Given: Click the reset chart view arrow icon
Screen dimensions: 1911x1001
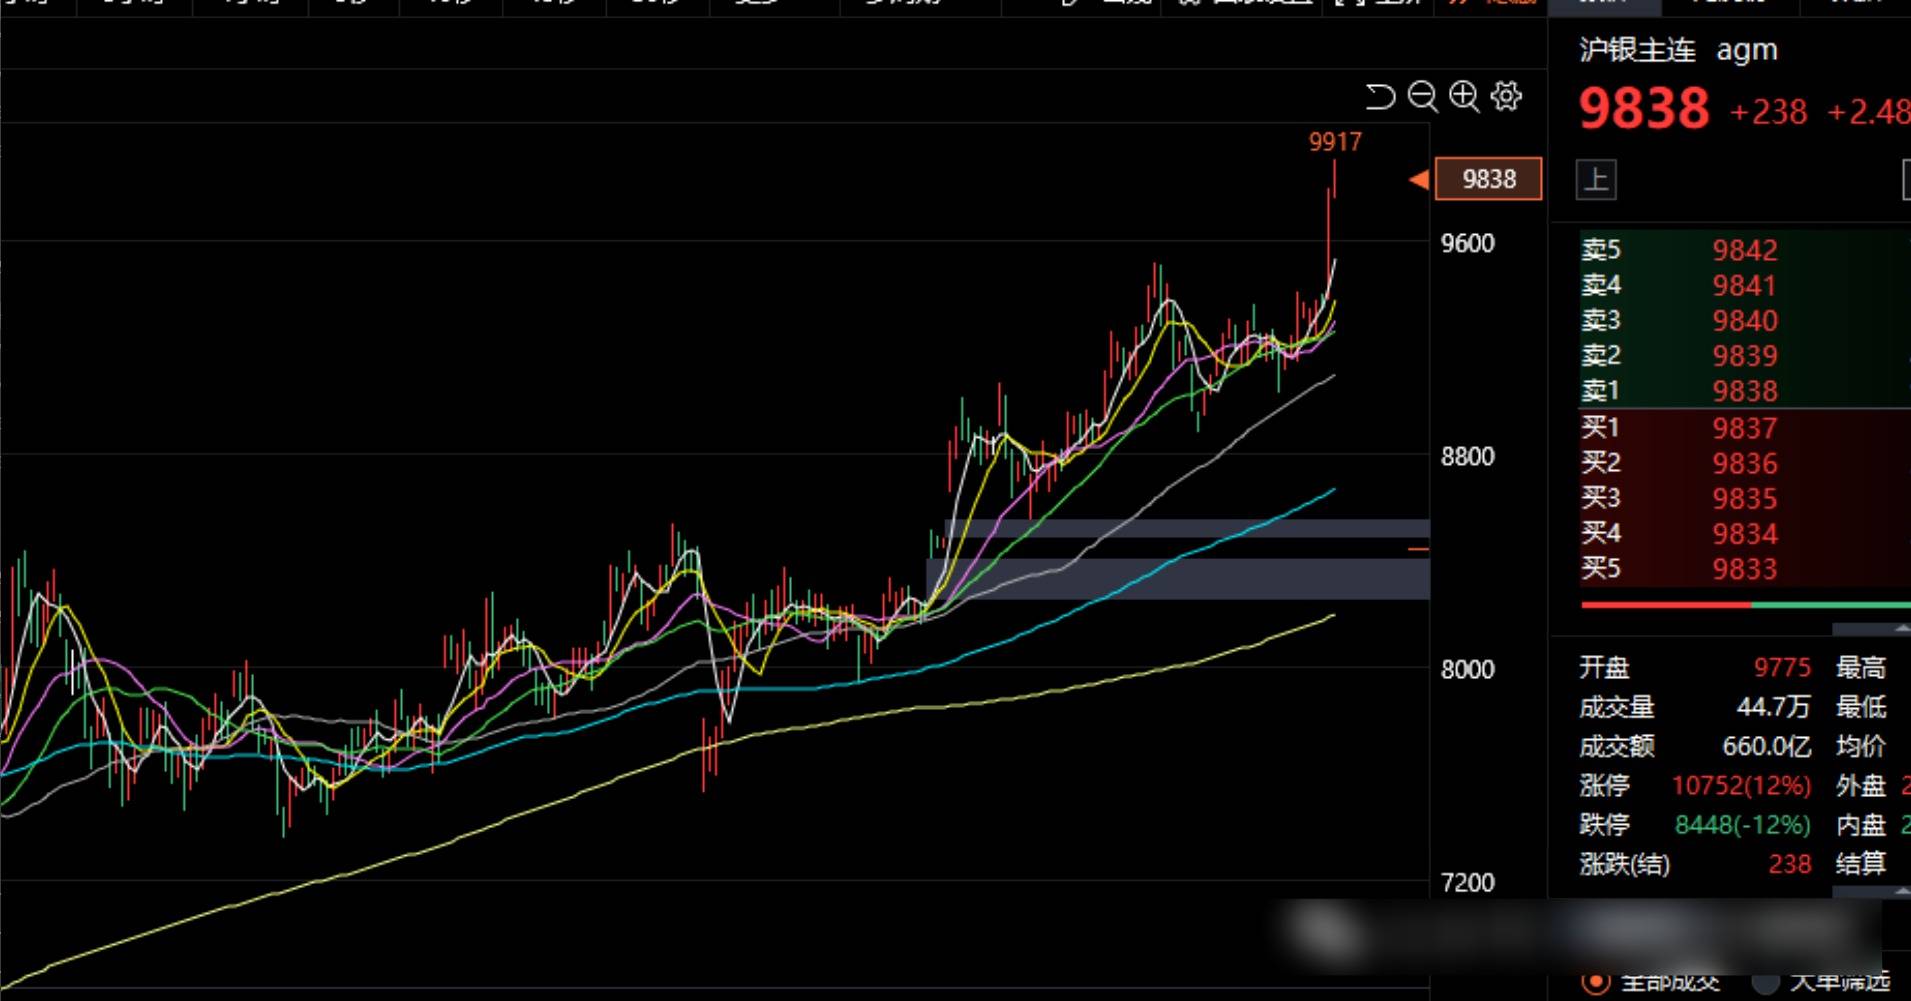Looking at the screenshot, I should tap(1380, 96).
